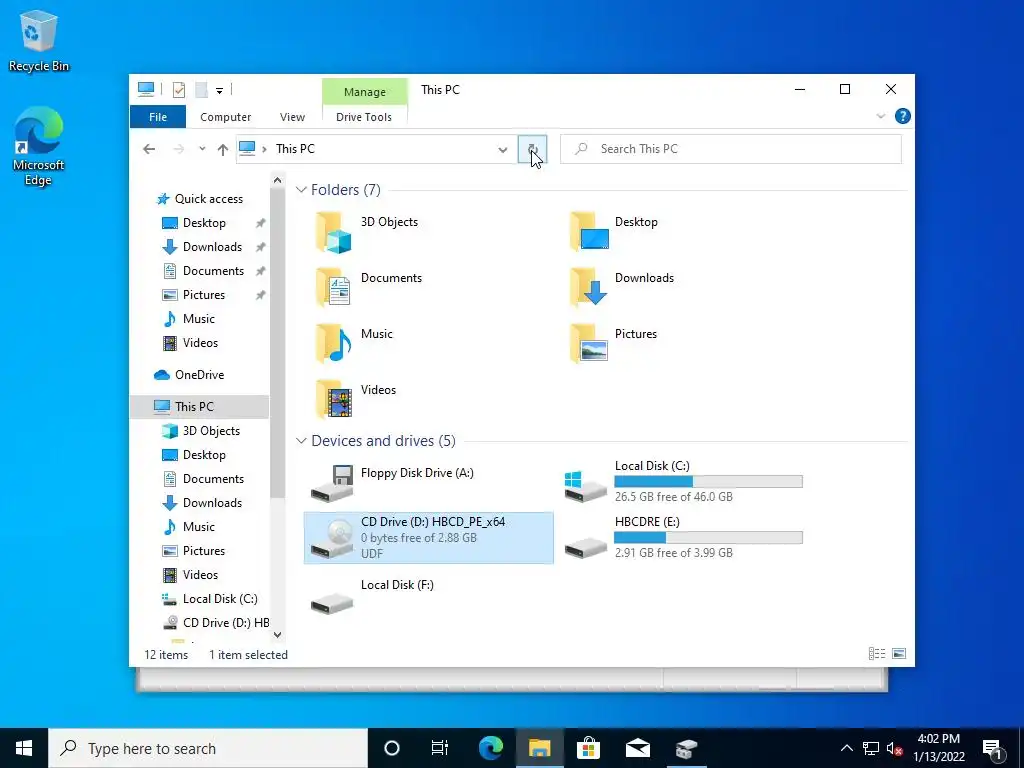
Task: Click the network tray icon
Action: point(871,748)
